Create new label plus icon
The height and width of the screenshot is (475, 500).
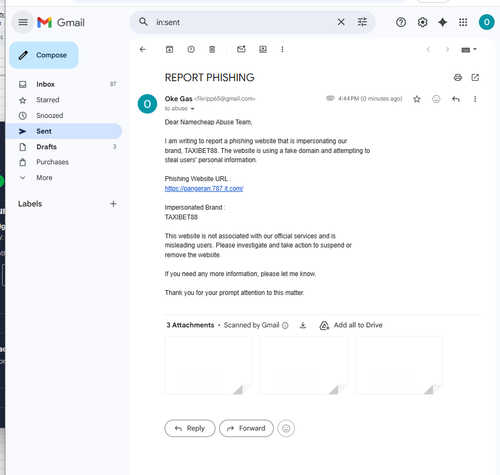[113, 204]
